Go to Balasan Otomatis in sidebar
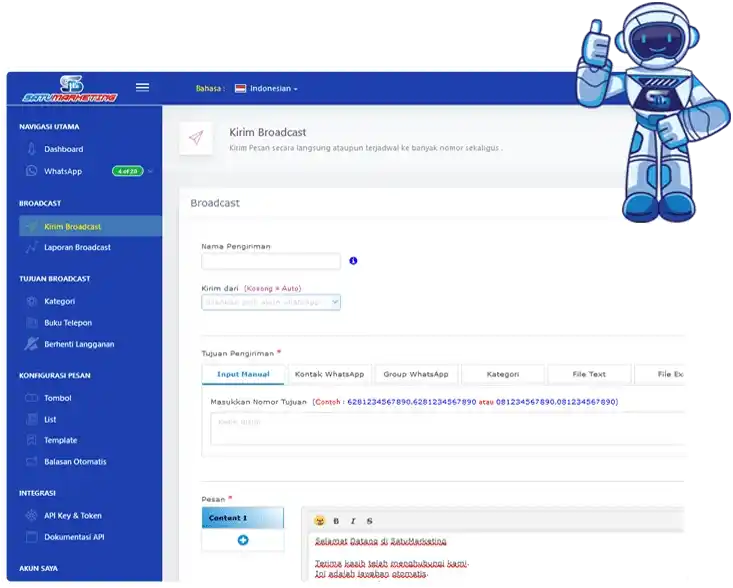Viewport: 733px width, 588px height. (x=75, y=462)
